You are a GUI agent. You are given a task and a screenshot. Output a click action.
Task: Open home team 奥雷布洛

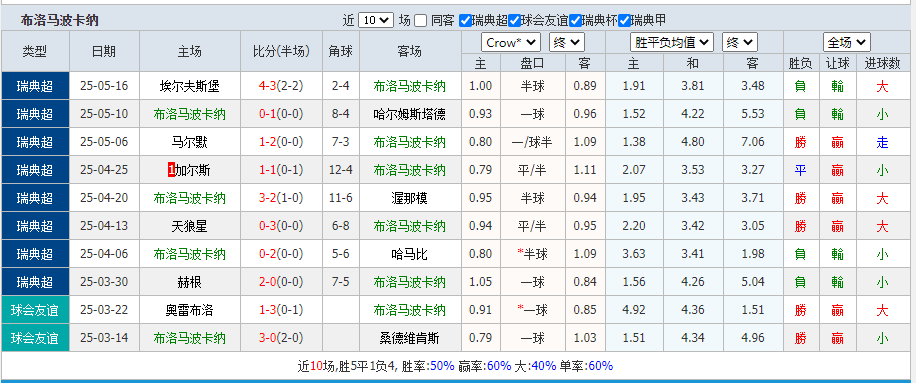pyautogui.click(x=190, y=310)
